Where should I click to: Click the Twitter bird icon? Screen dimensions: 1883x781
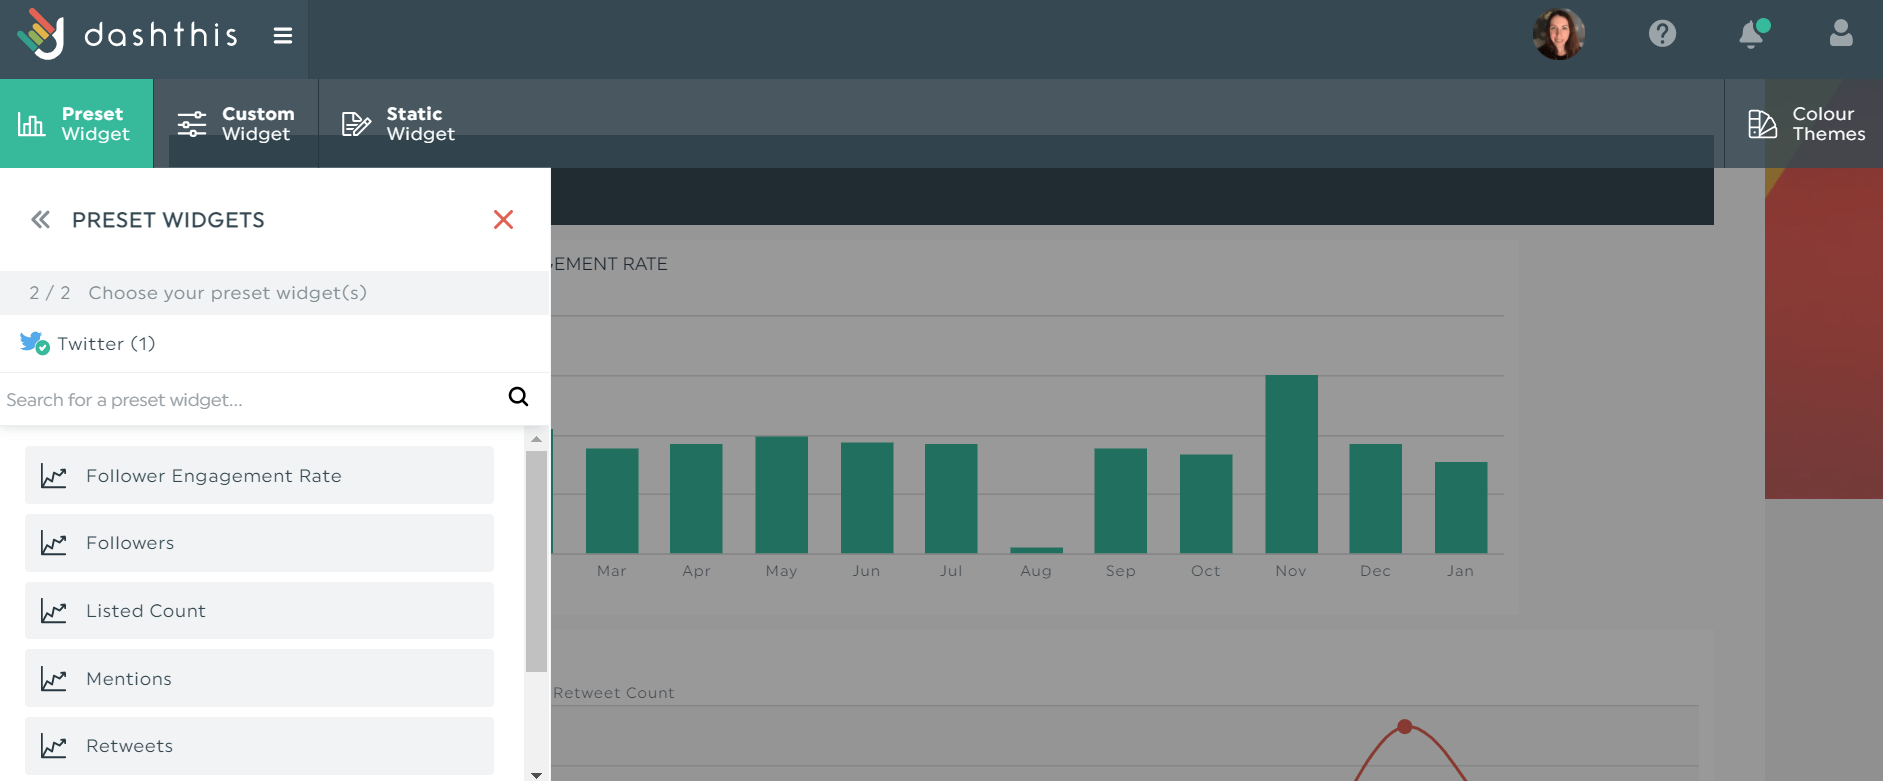34,343
